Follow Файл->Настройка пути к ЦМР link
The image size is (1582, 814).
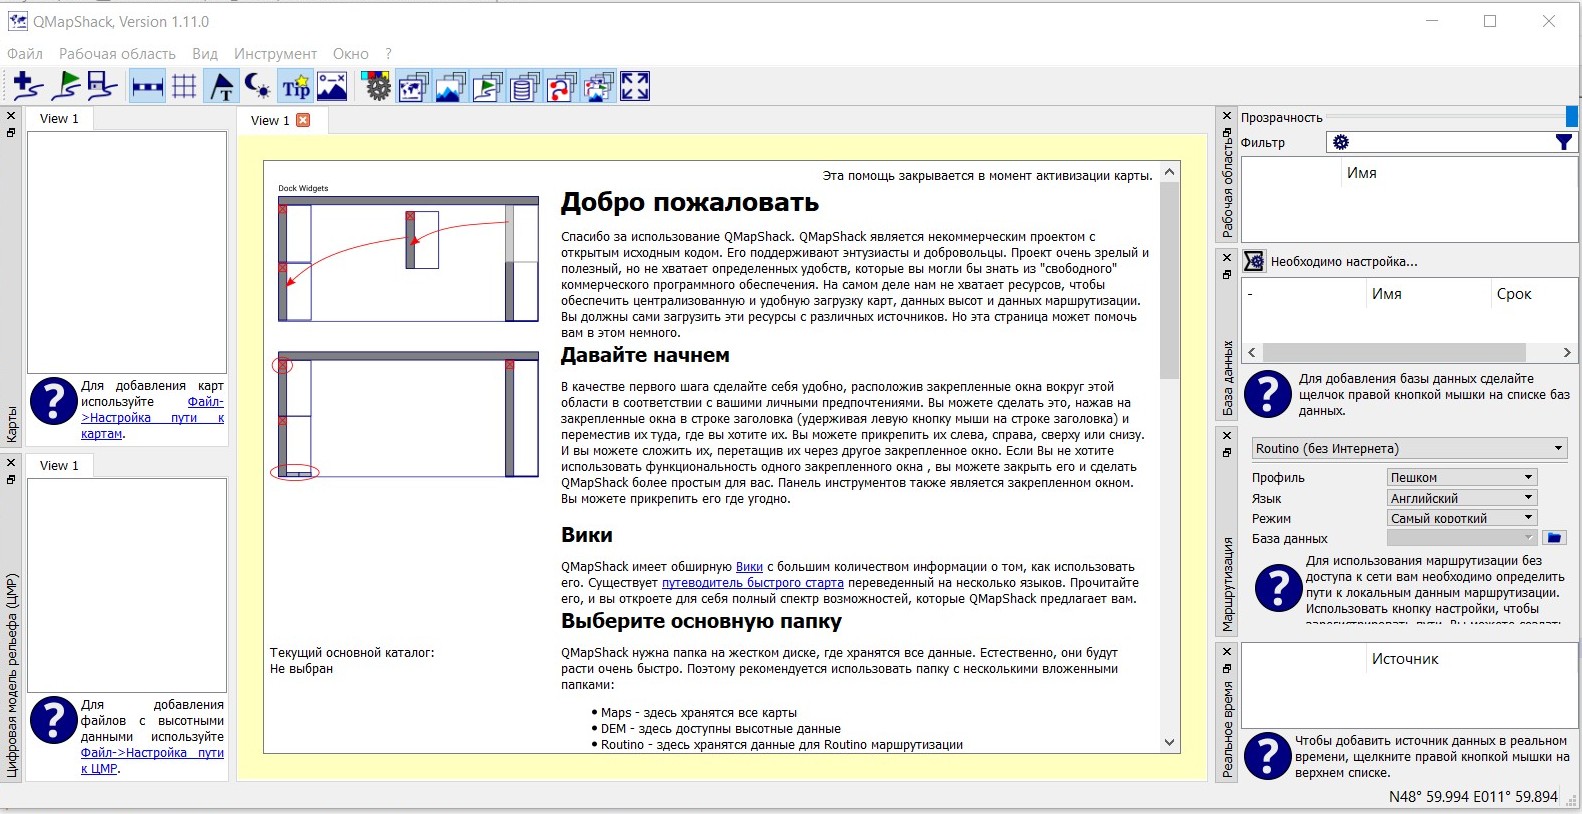tap(152, 761)
